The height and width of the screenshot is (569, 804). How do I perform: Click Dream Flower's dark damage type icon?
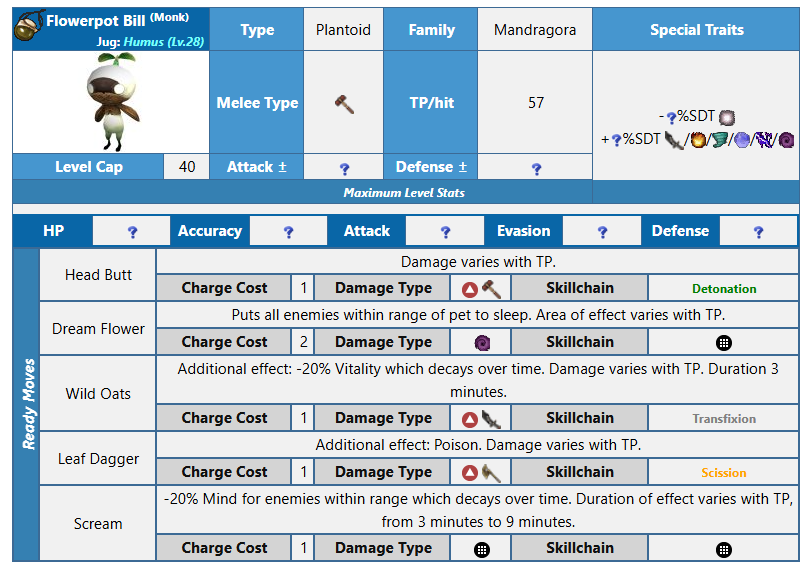tap(482, 342)
